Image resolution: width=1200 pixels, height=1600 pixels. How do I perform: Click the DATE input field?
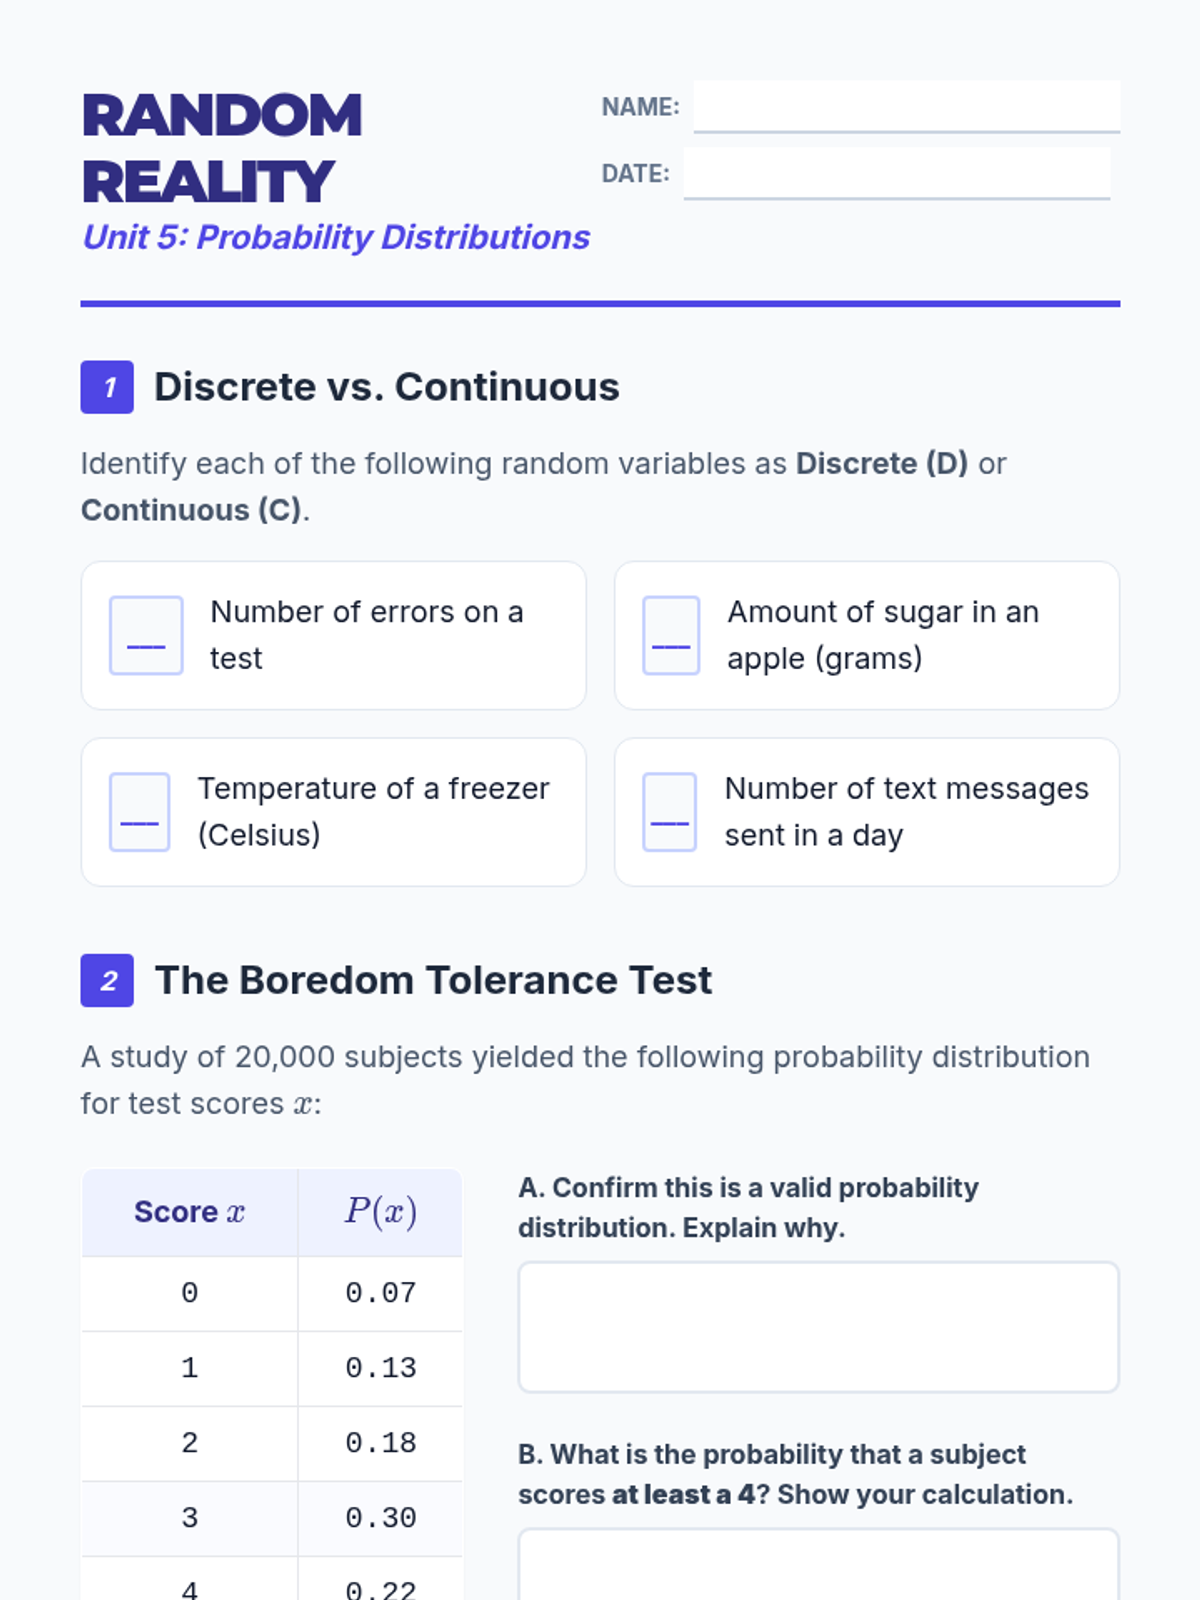coord(896,173)
